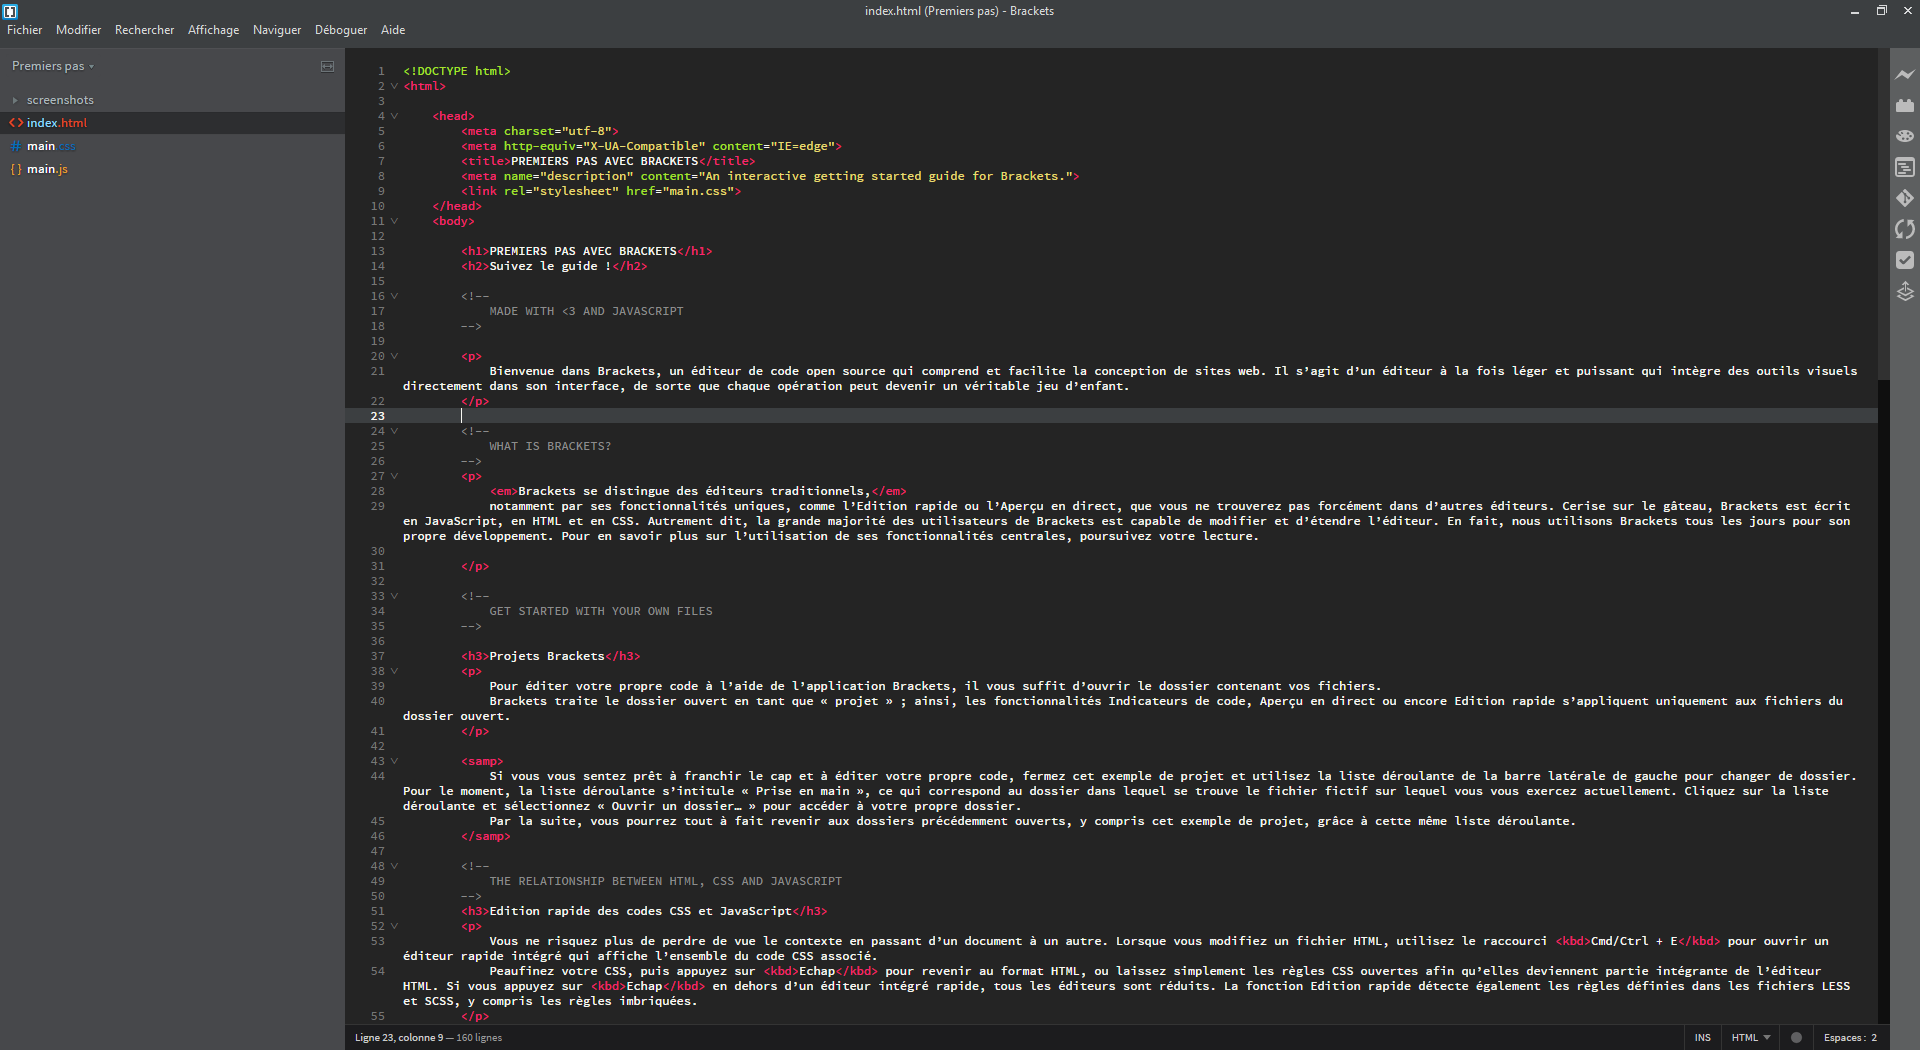Viewport: 1920px width, 1050px height.
Task: Open the Git panel icon
Action: 1905,198
